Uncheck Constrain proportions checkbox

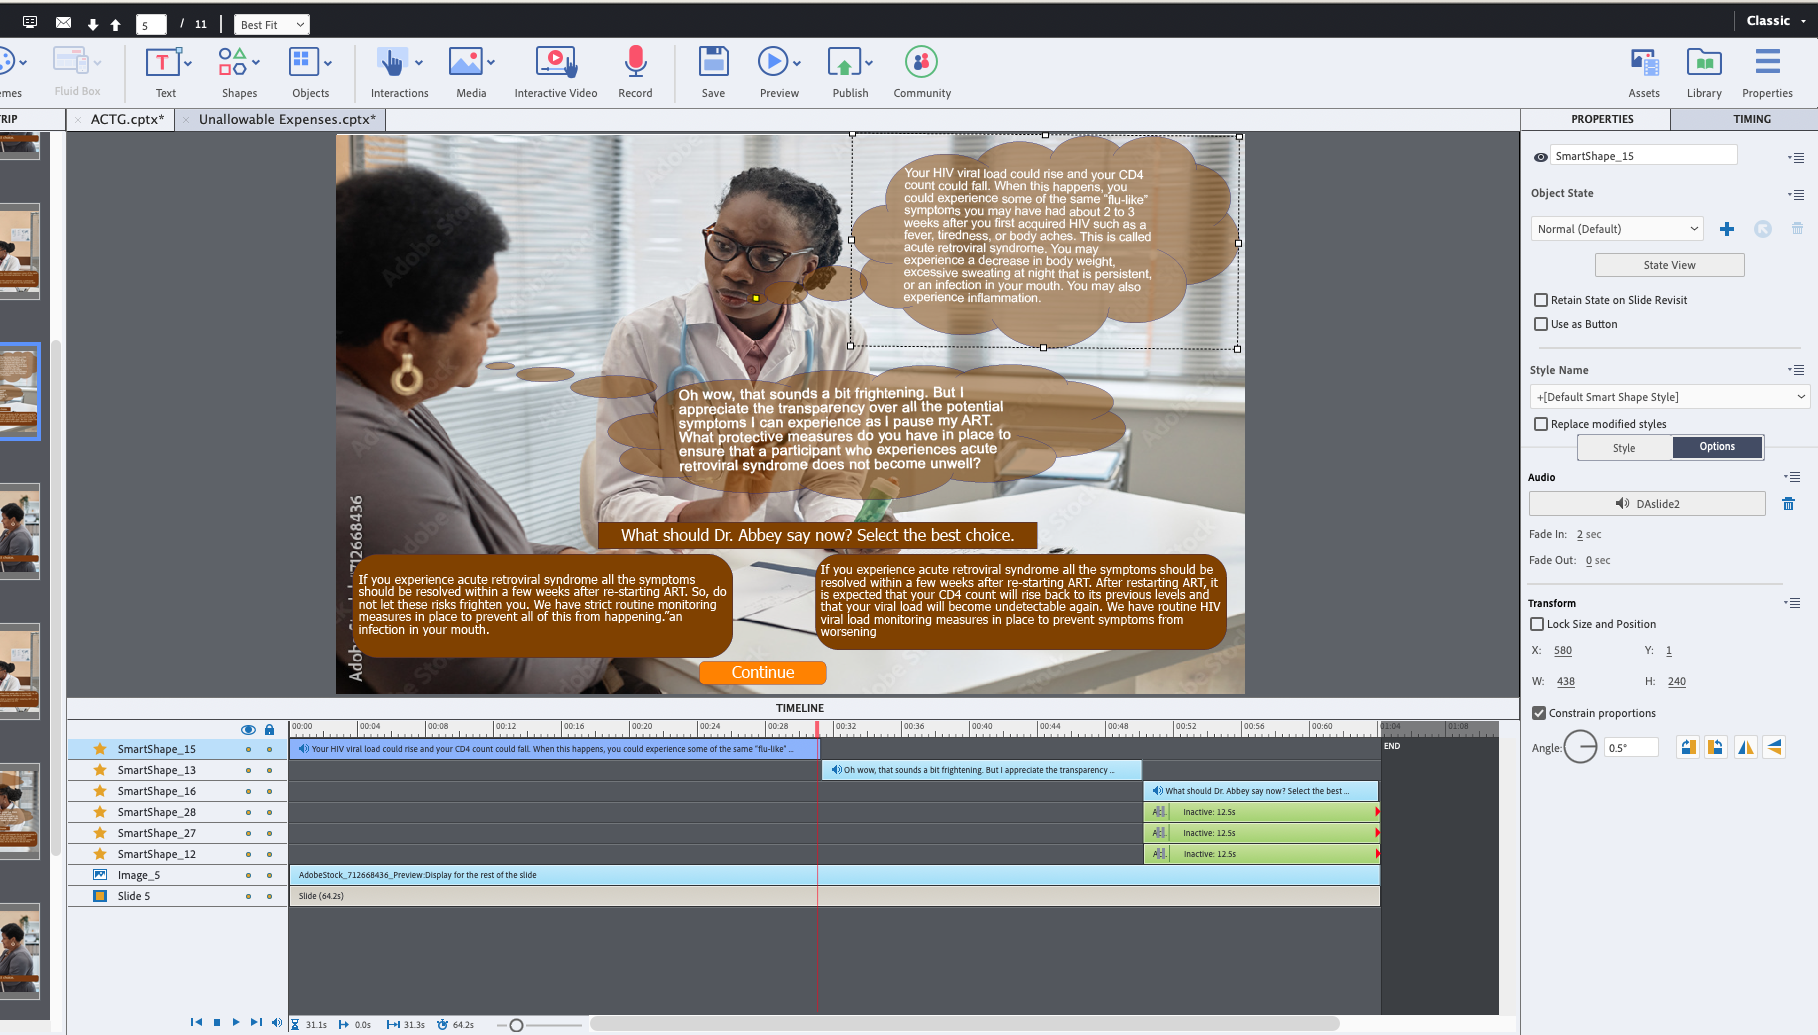pos(1539,713)
